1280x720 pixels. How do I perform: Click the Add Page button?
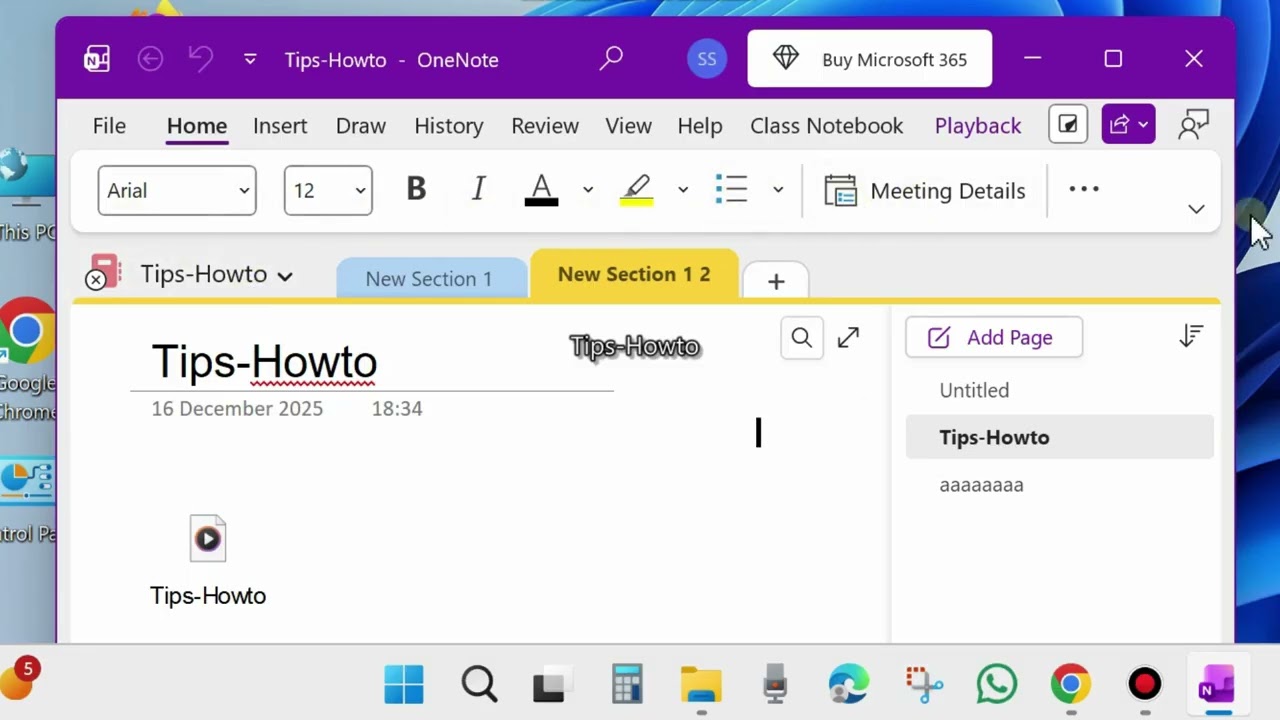(994, 337)
